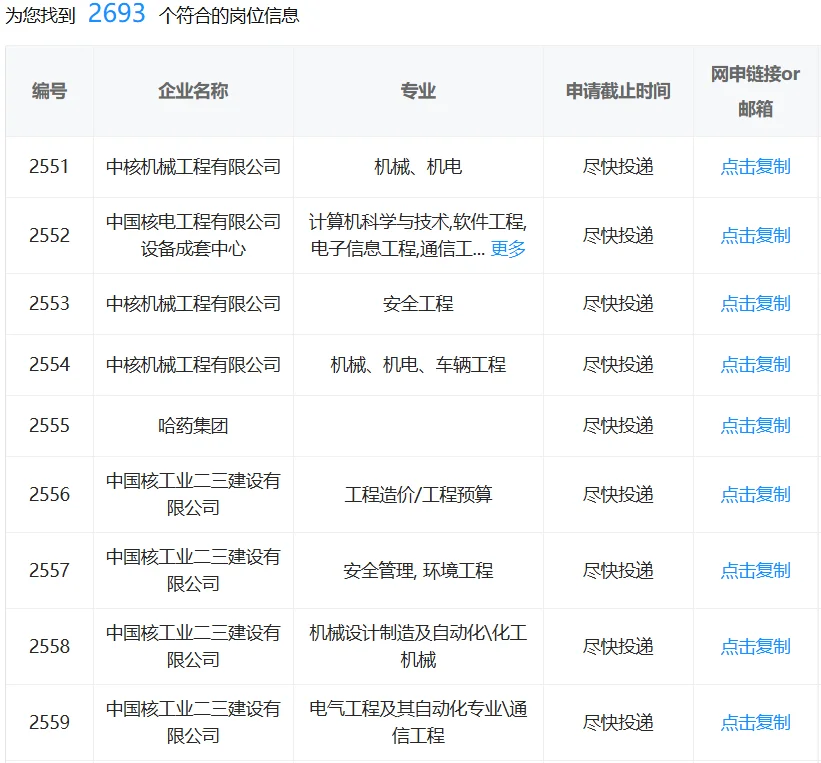821x763 pixels.
Task: Click 尽快投递 deadline in row 2551
Action: [x=618, y=167]
